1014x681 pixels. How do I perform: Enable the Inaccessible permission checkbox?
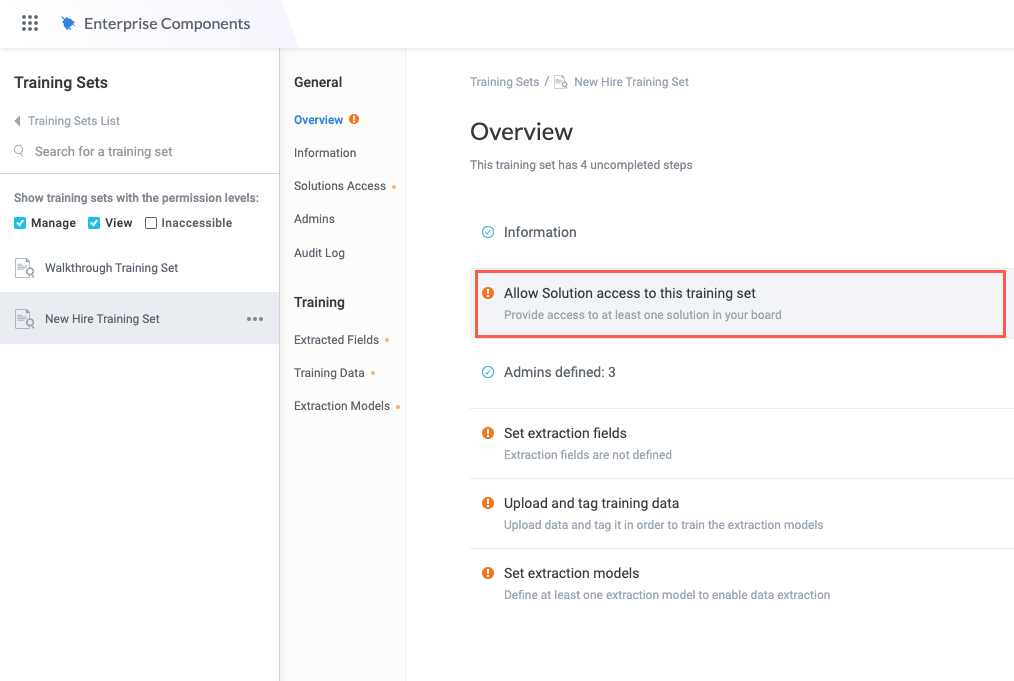pyautogui.click(x=151, y=223)
